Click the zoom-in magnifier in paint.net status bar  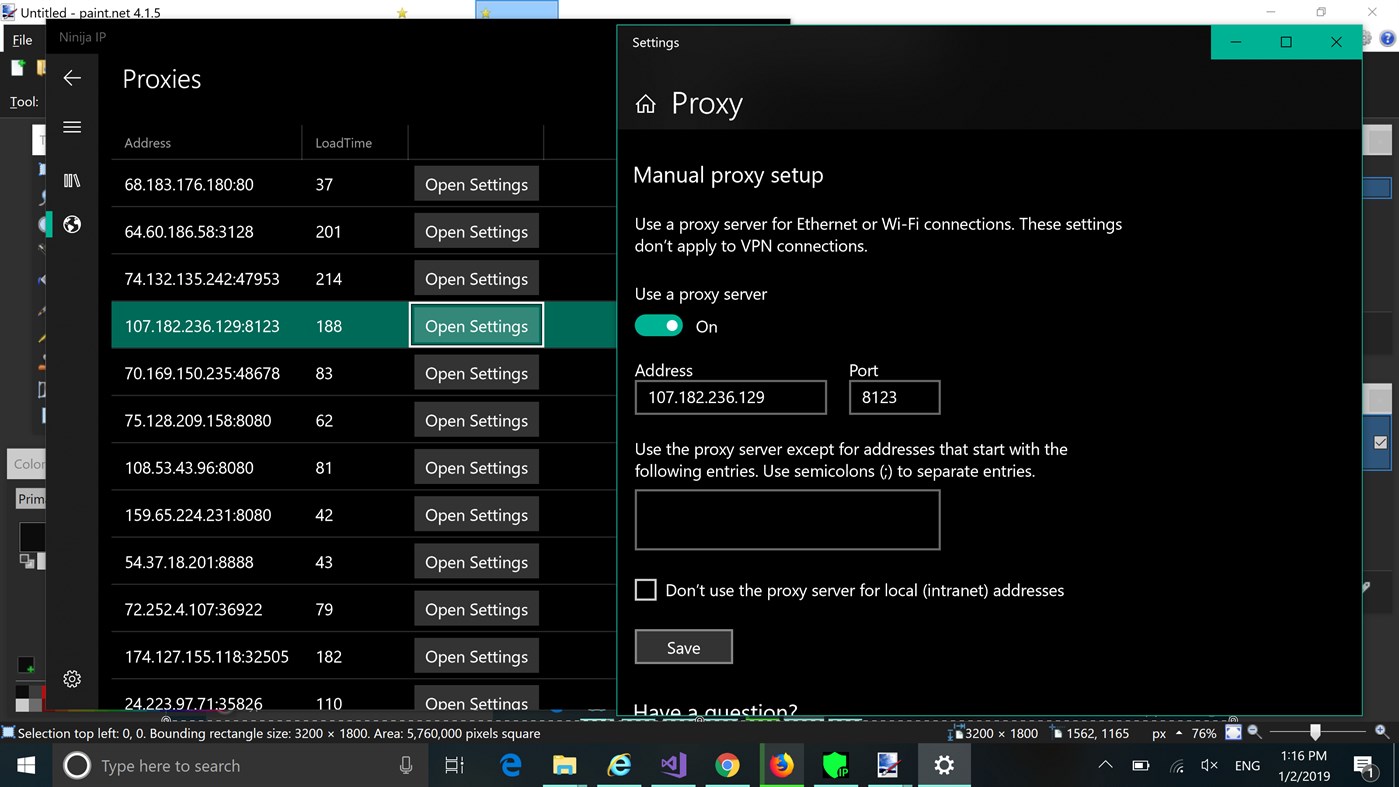click(1381, 733)
